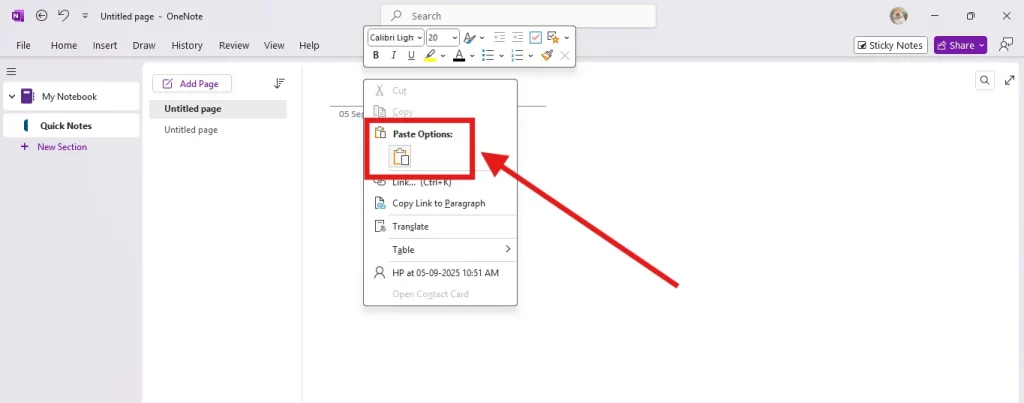The width and height of the screenshot is (1024, 403).
Task: Click the OneNote app logo icon
Action: click(18, 16)
